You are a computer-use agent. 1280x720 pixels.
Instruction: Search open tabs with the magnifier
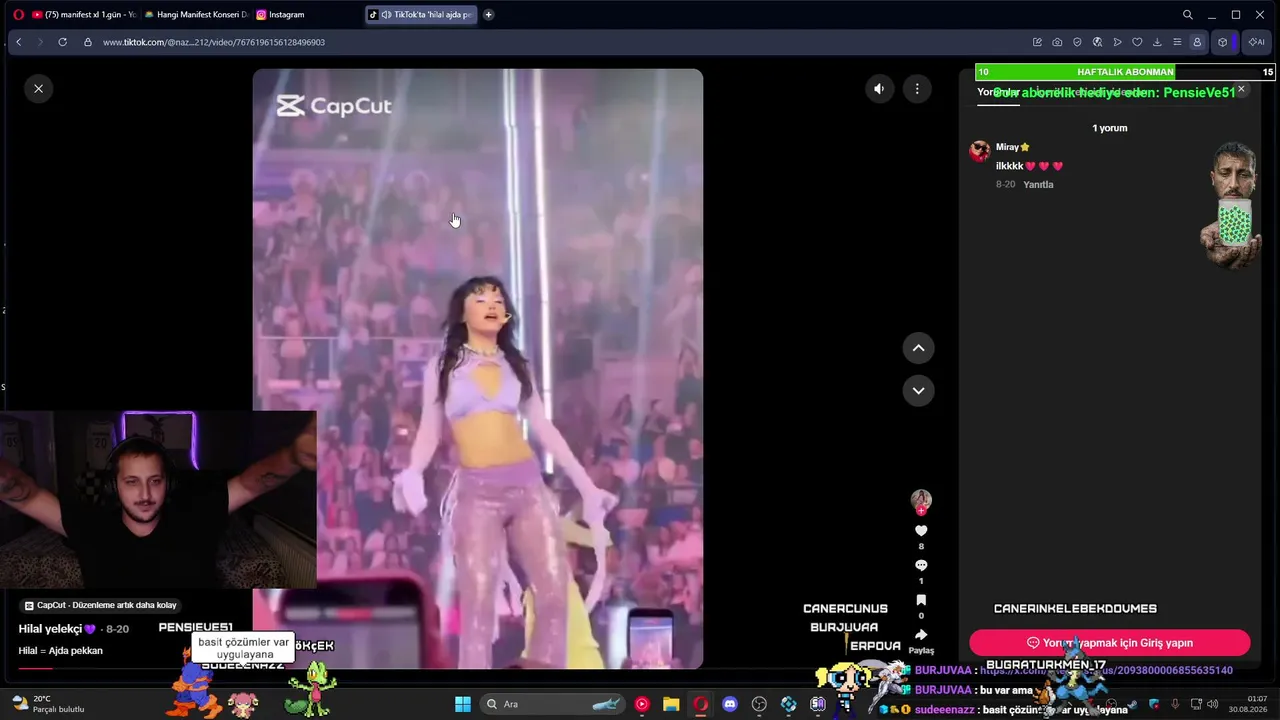pos(1187,15)
